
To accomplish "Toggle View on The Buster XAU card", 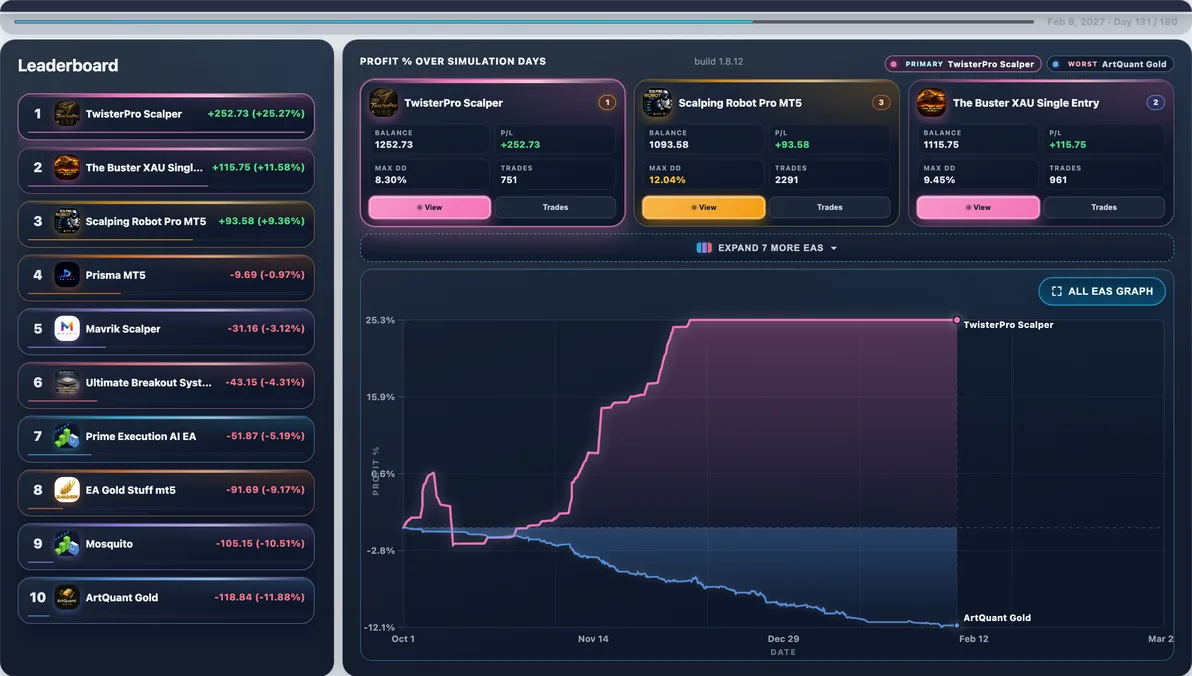I will coord(978,208).
